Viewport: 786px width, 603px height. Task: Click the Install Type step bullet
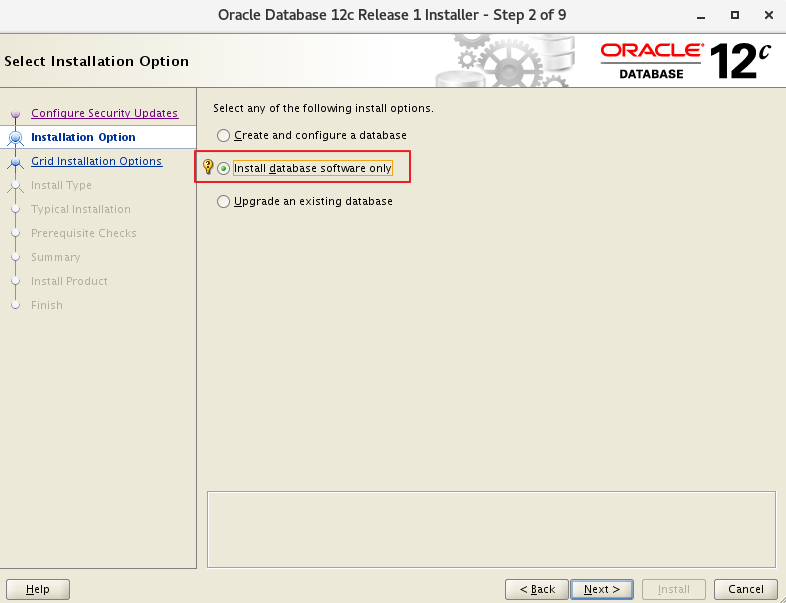16,186
